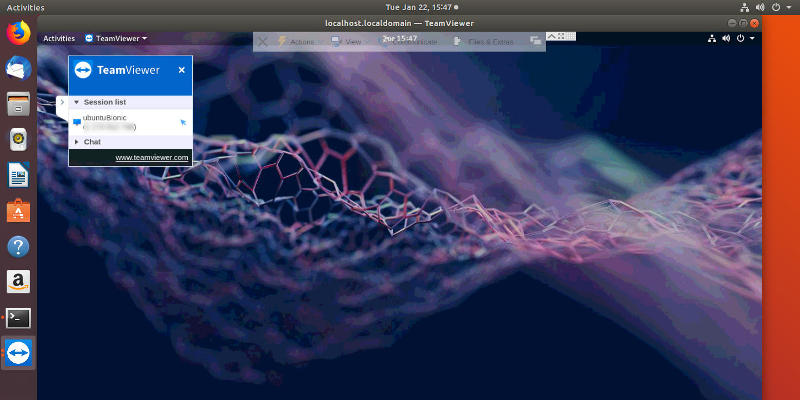Click the ubuntuBionic session monitor icon
This screenshot has height=400, width=800.
pyautogui.click(x=77, y=122)
